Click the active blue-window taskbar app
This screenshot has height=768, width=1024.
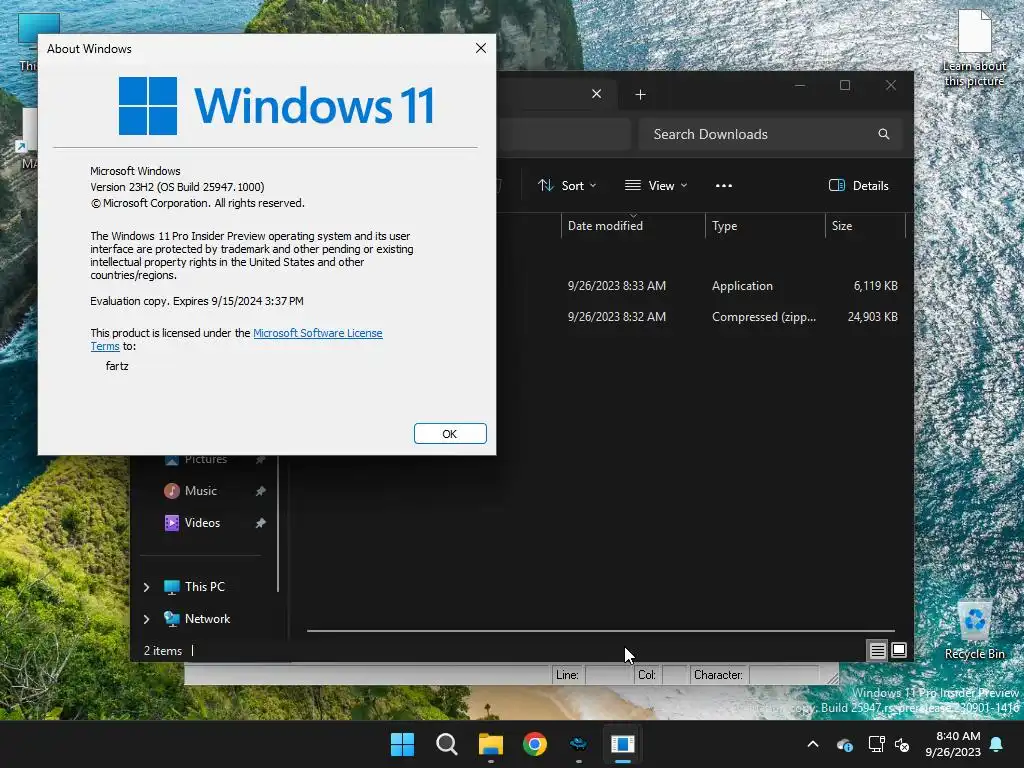[x=622, y=744]
